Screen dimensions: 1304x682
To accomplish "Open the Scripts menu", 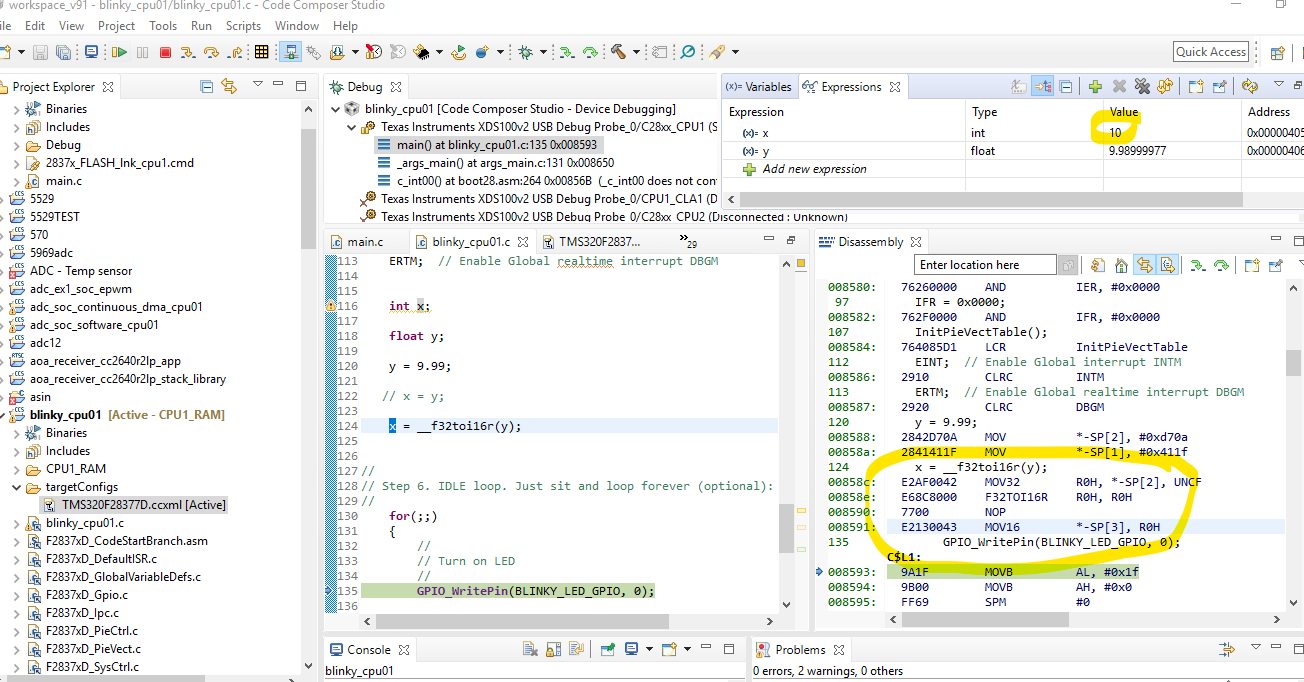I will [x=243, y=26].
